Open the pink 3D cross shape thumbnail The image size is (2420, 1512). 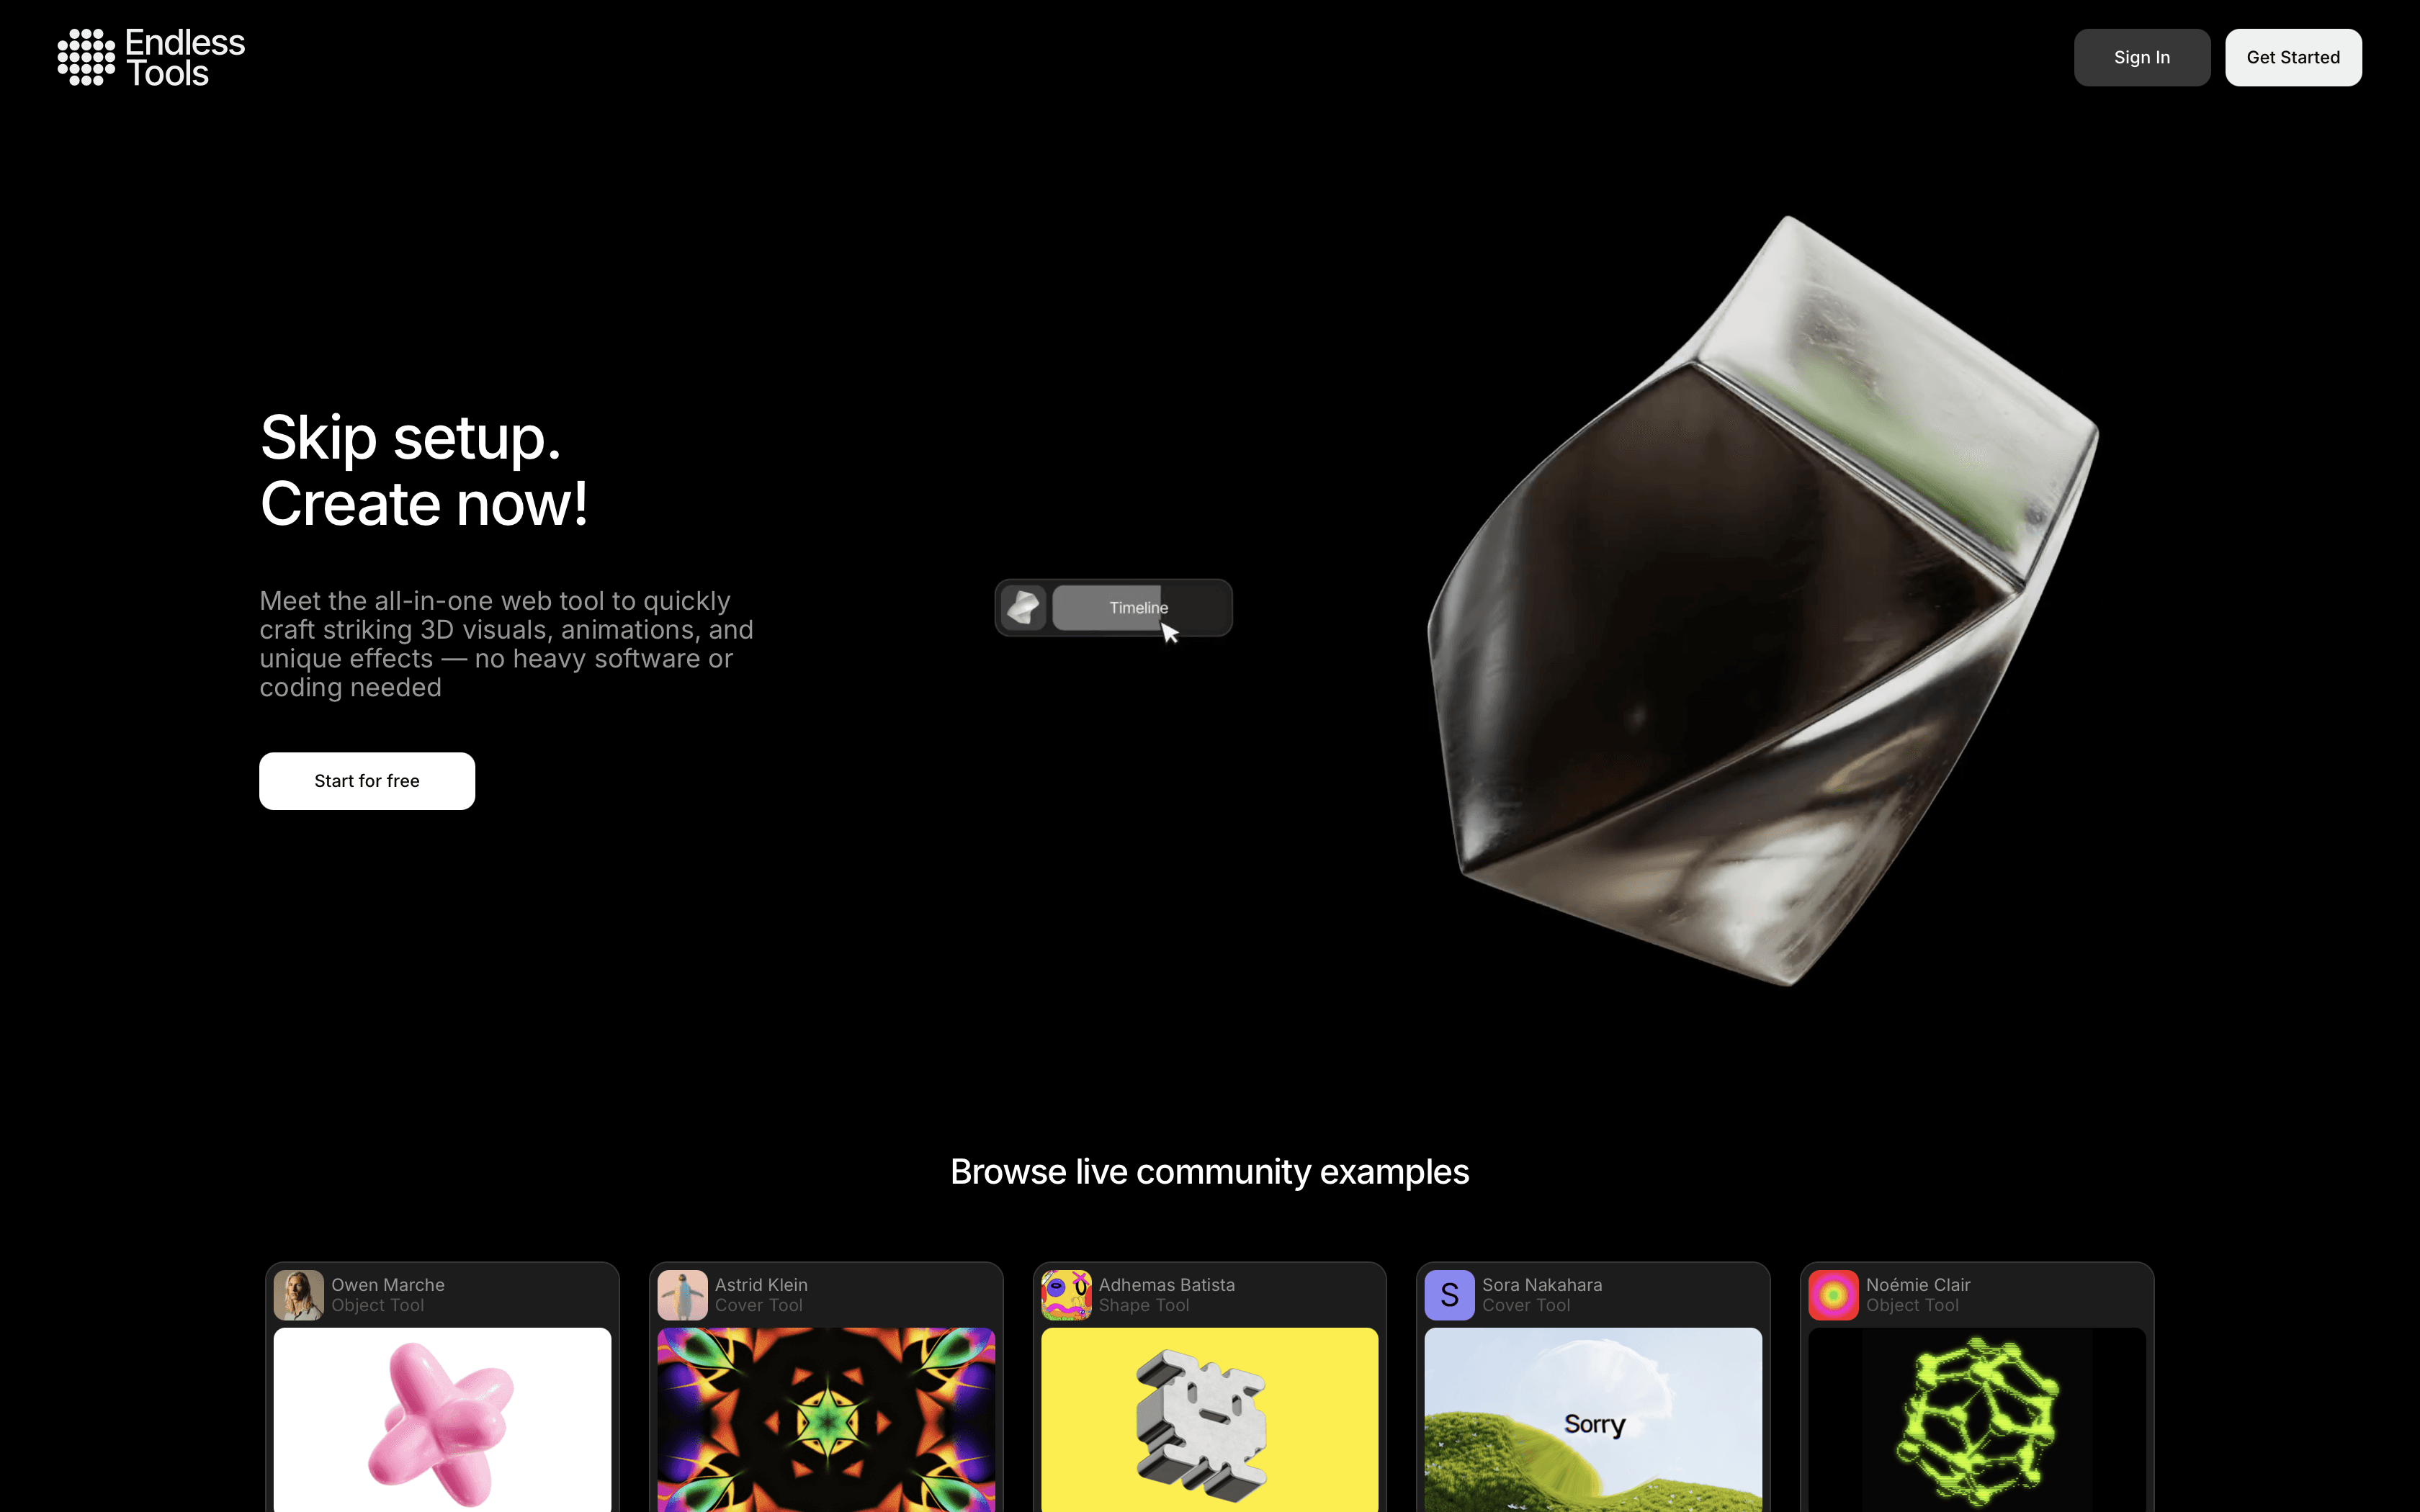pos(442,1420)
